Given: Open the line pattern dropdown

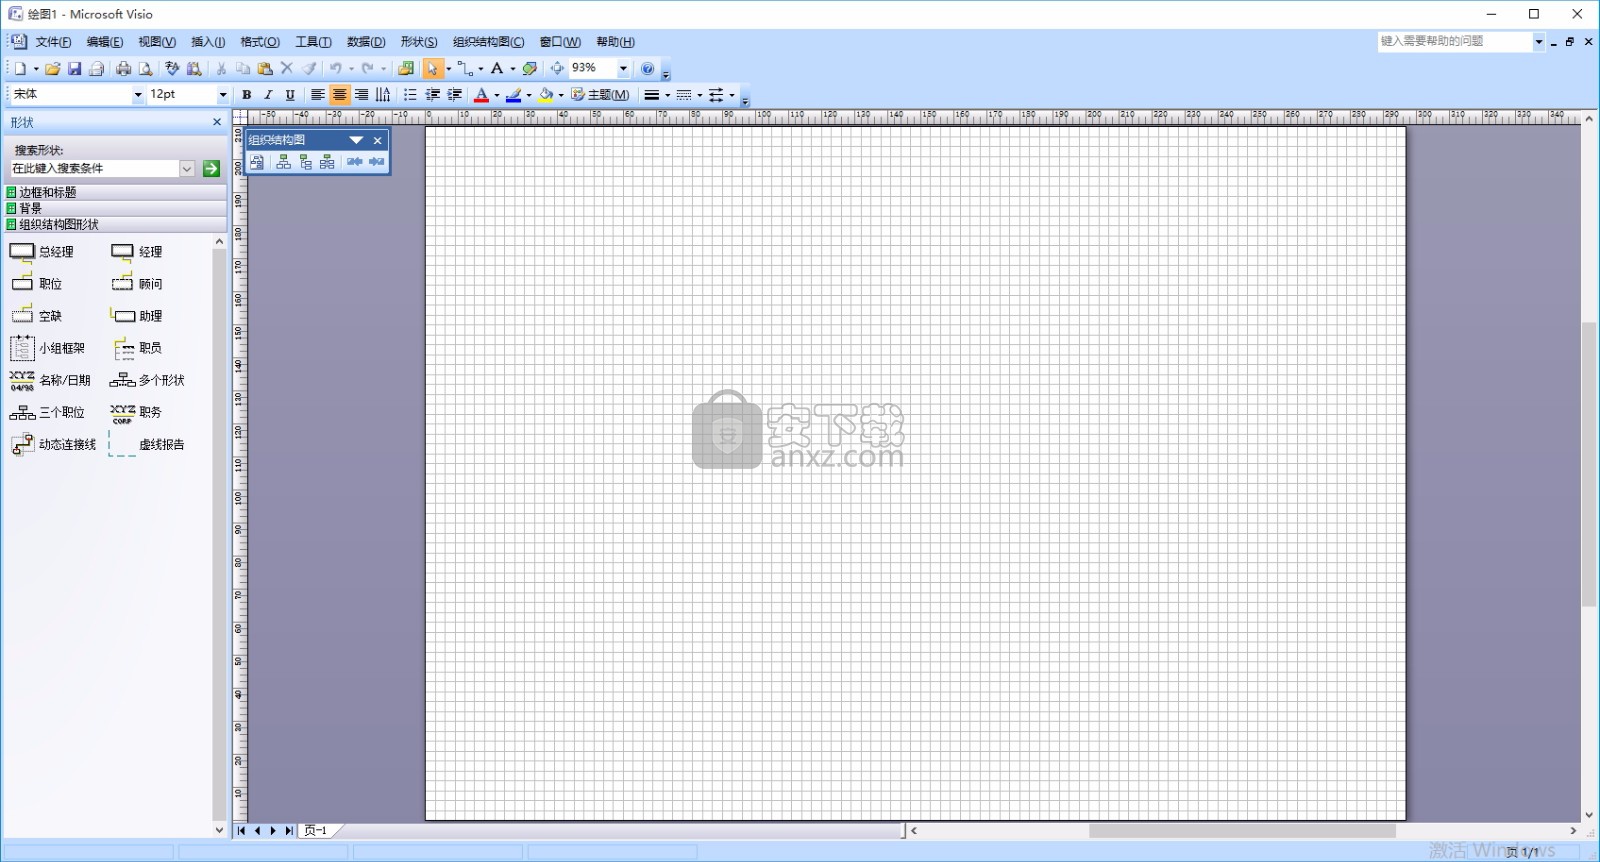Looking at the screenshot, I should point(700,95).
